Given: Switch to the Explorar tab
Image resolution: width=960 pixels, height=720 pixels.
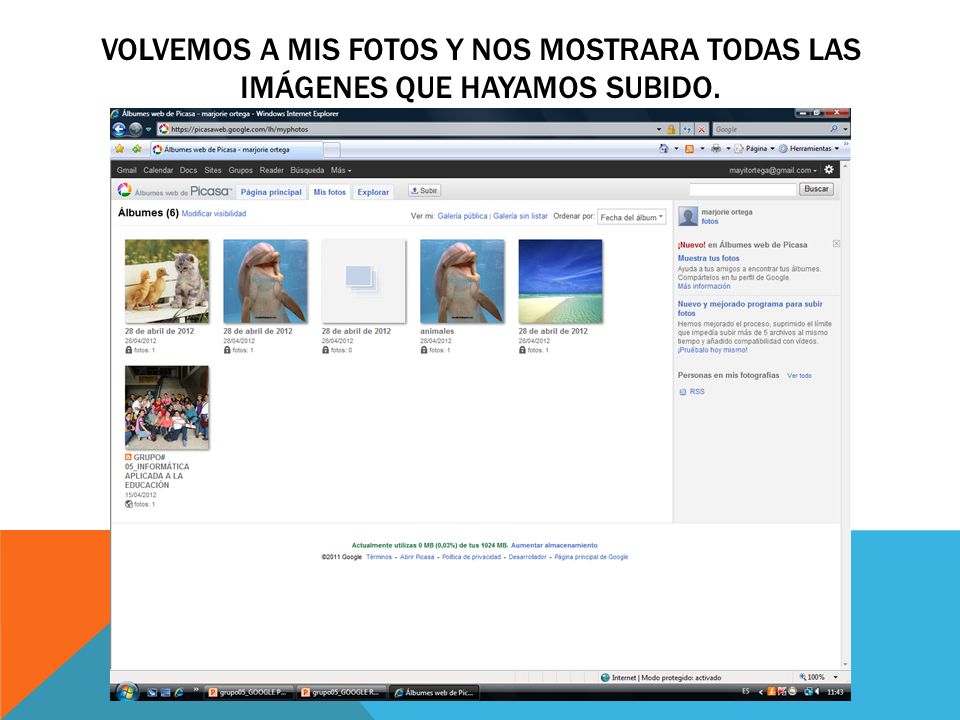Looking at the screenshot, I should pyautogui.click(x=373, y=192).
